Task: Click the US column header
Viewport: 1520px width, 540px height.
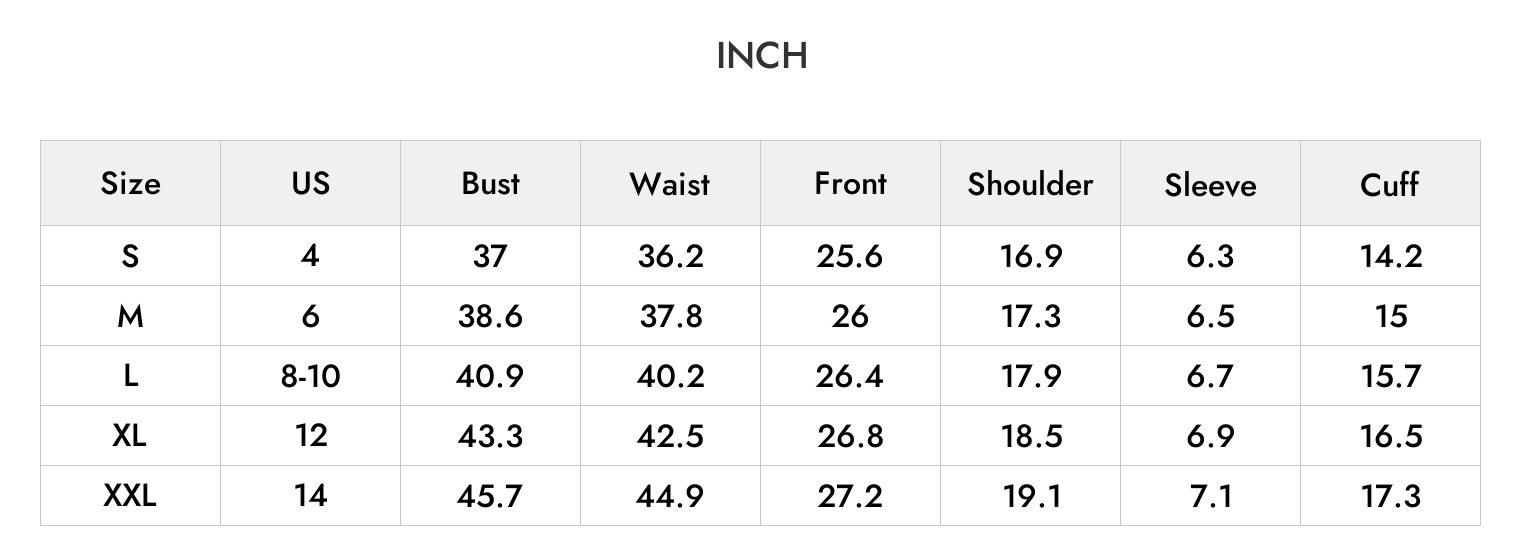Action: [x=310, y=184]
